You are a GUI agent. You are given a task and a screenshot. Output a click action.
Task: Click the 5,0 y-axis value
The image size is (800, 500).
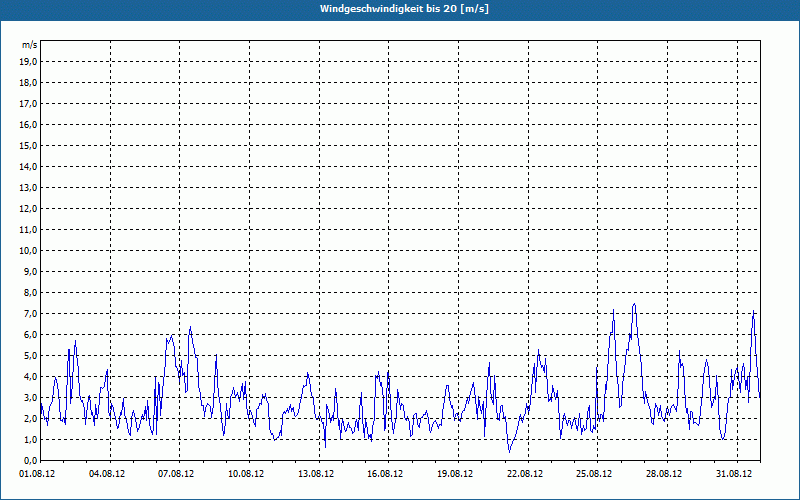(30, 355)
